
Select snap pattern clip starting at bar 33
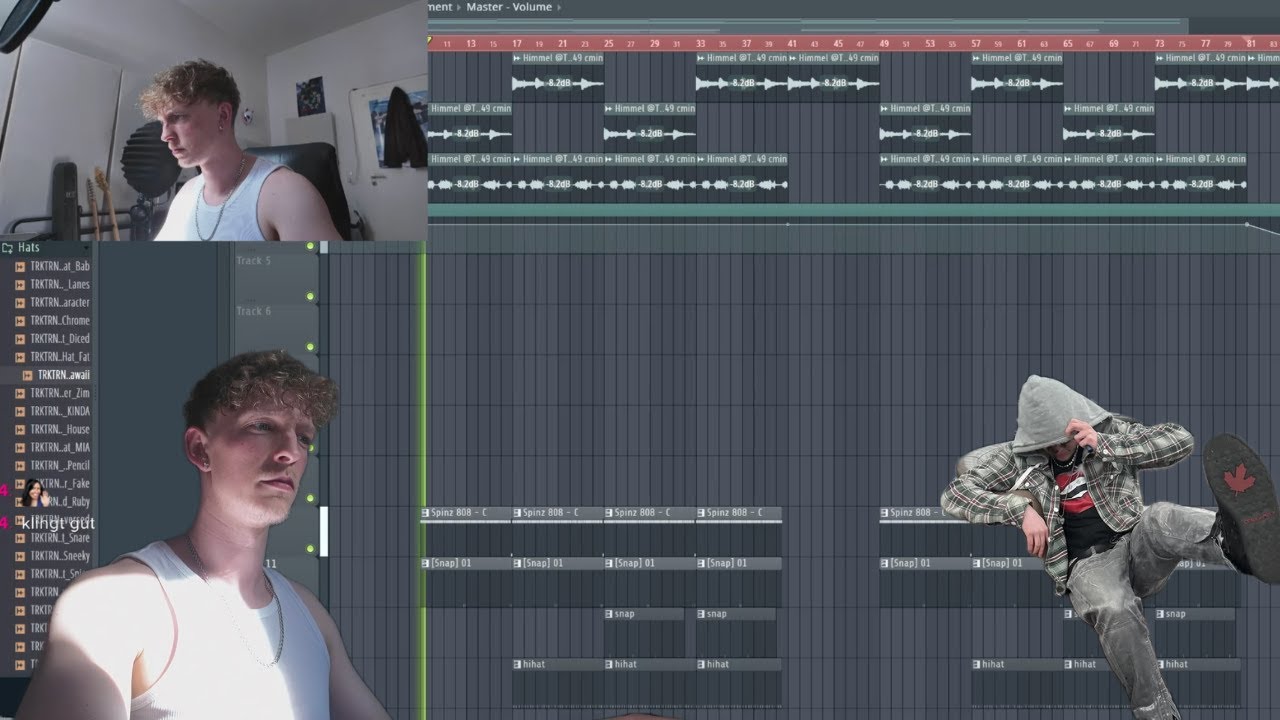pos(736,632)
